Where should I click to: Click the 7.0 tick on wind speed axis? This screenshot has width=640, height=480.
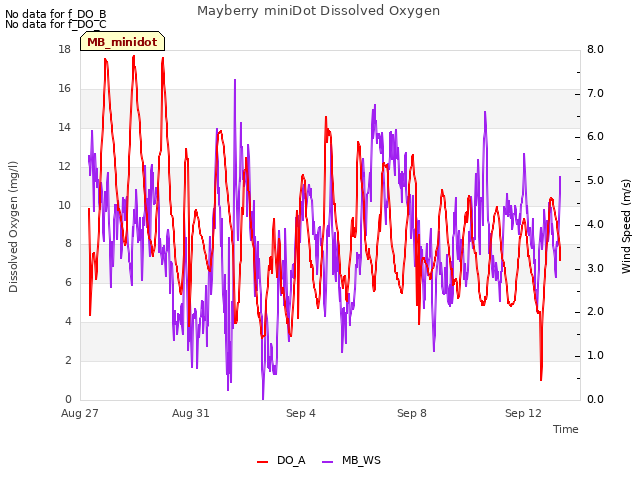click(x=596, y=93)
